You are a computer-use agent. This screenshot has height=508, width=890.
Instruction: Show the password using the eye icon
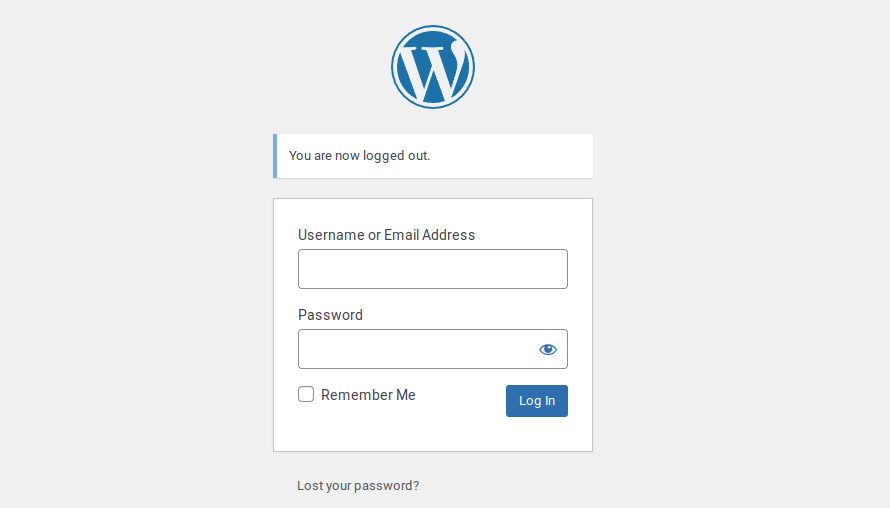(548, 349)
